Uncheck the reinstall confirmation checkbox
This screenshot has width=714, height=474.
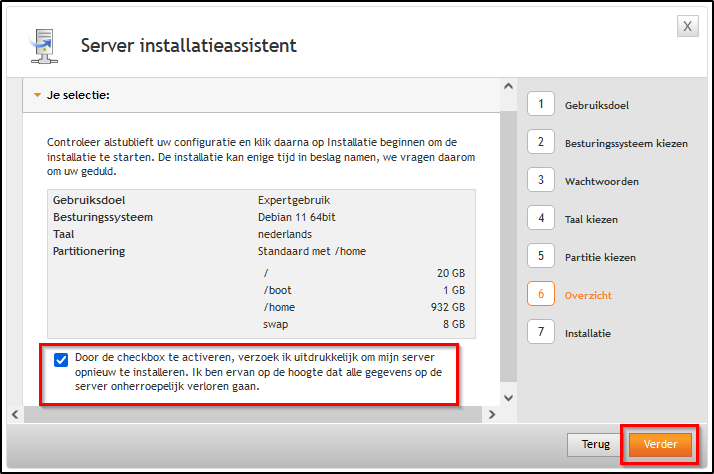pyautogui.click(x=62, y=359)
